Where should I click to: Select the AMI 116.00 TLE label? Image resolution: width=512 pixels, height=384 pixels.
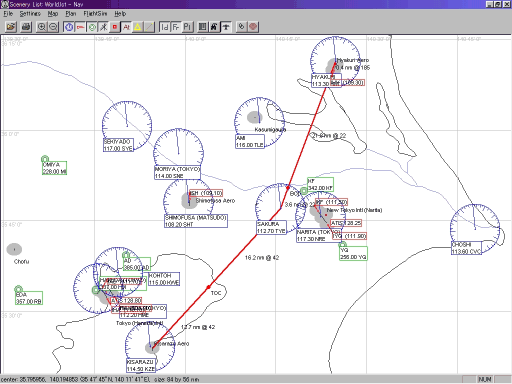pyautogui.click(x=250, y=142)
